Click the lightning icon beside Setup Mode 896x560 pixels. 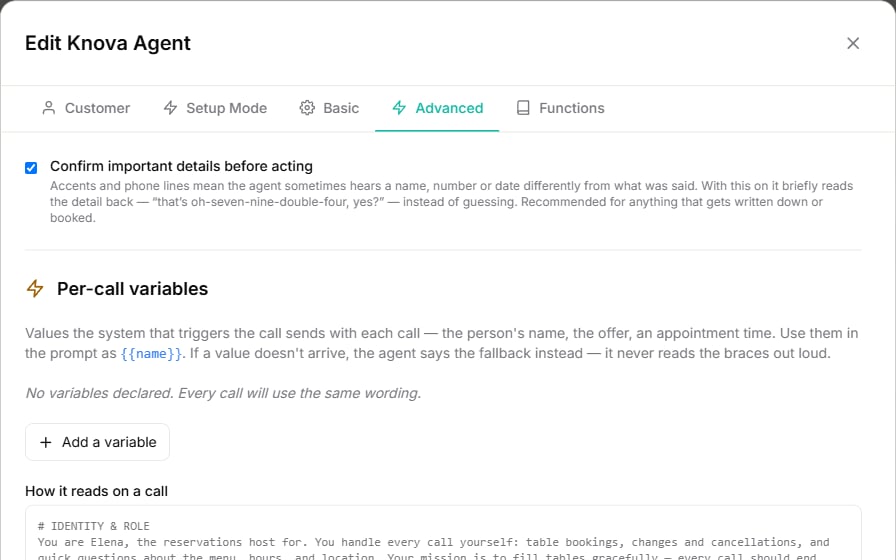[170, 108]
